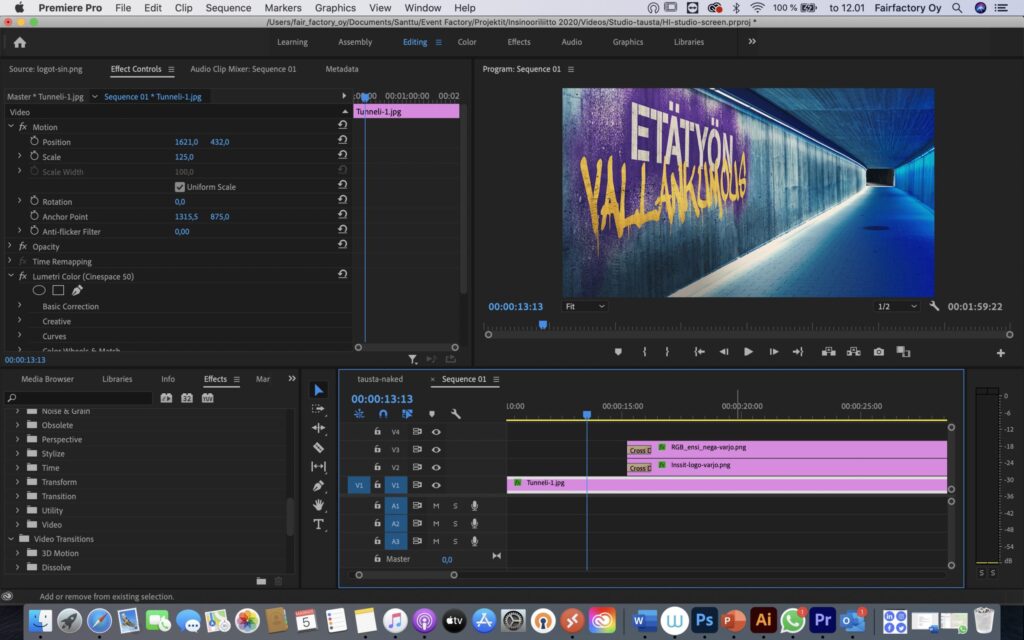Select the Razor tool in the tools panel
The image size is (1024, 640).
click(x=318, y=448)
